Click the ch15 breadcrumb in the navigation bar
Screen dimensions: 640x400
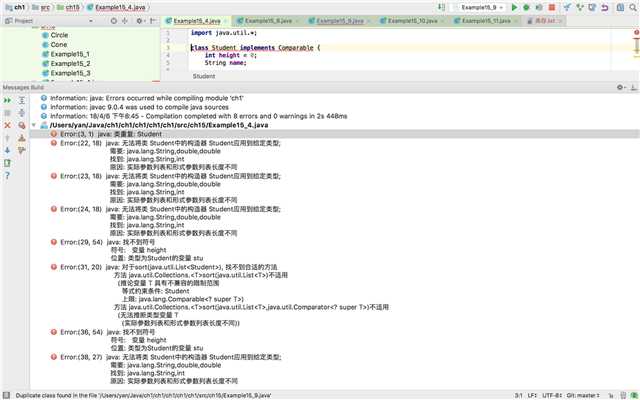(68, 7)
